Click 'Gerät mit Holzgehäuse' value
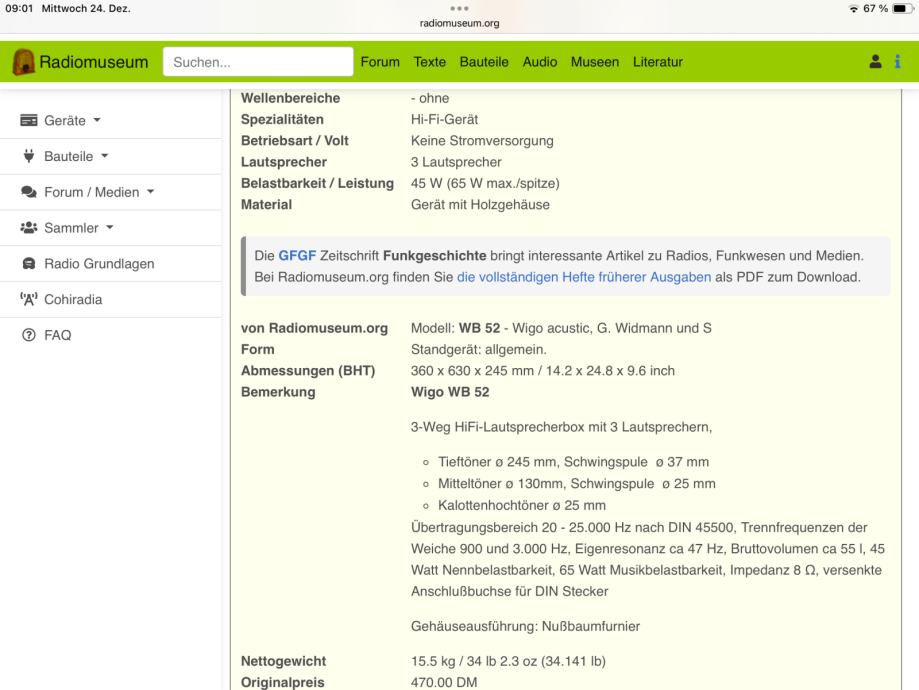The image size is (919, 690). tap(481, 204)
